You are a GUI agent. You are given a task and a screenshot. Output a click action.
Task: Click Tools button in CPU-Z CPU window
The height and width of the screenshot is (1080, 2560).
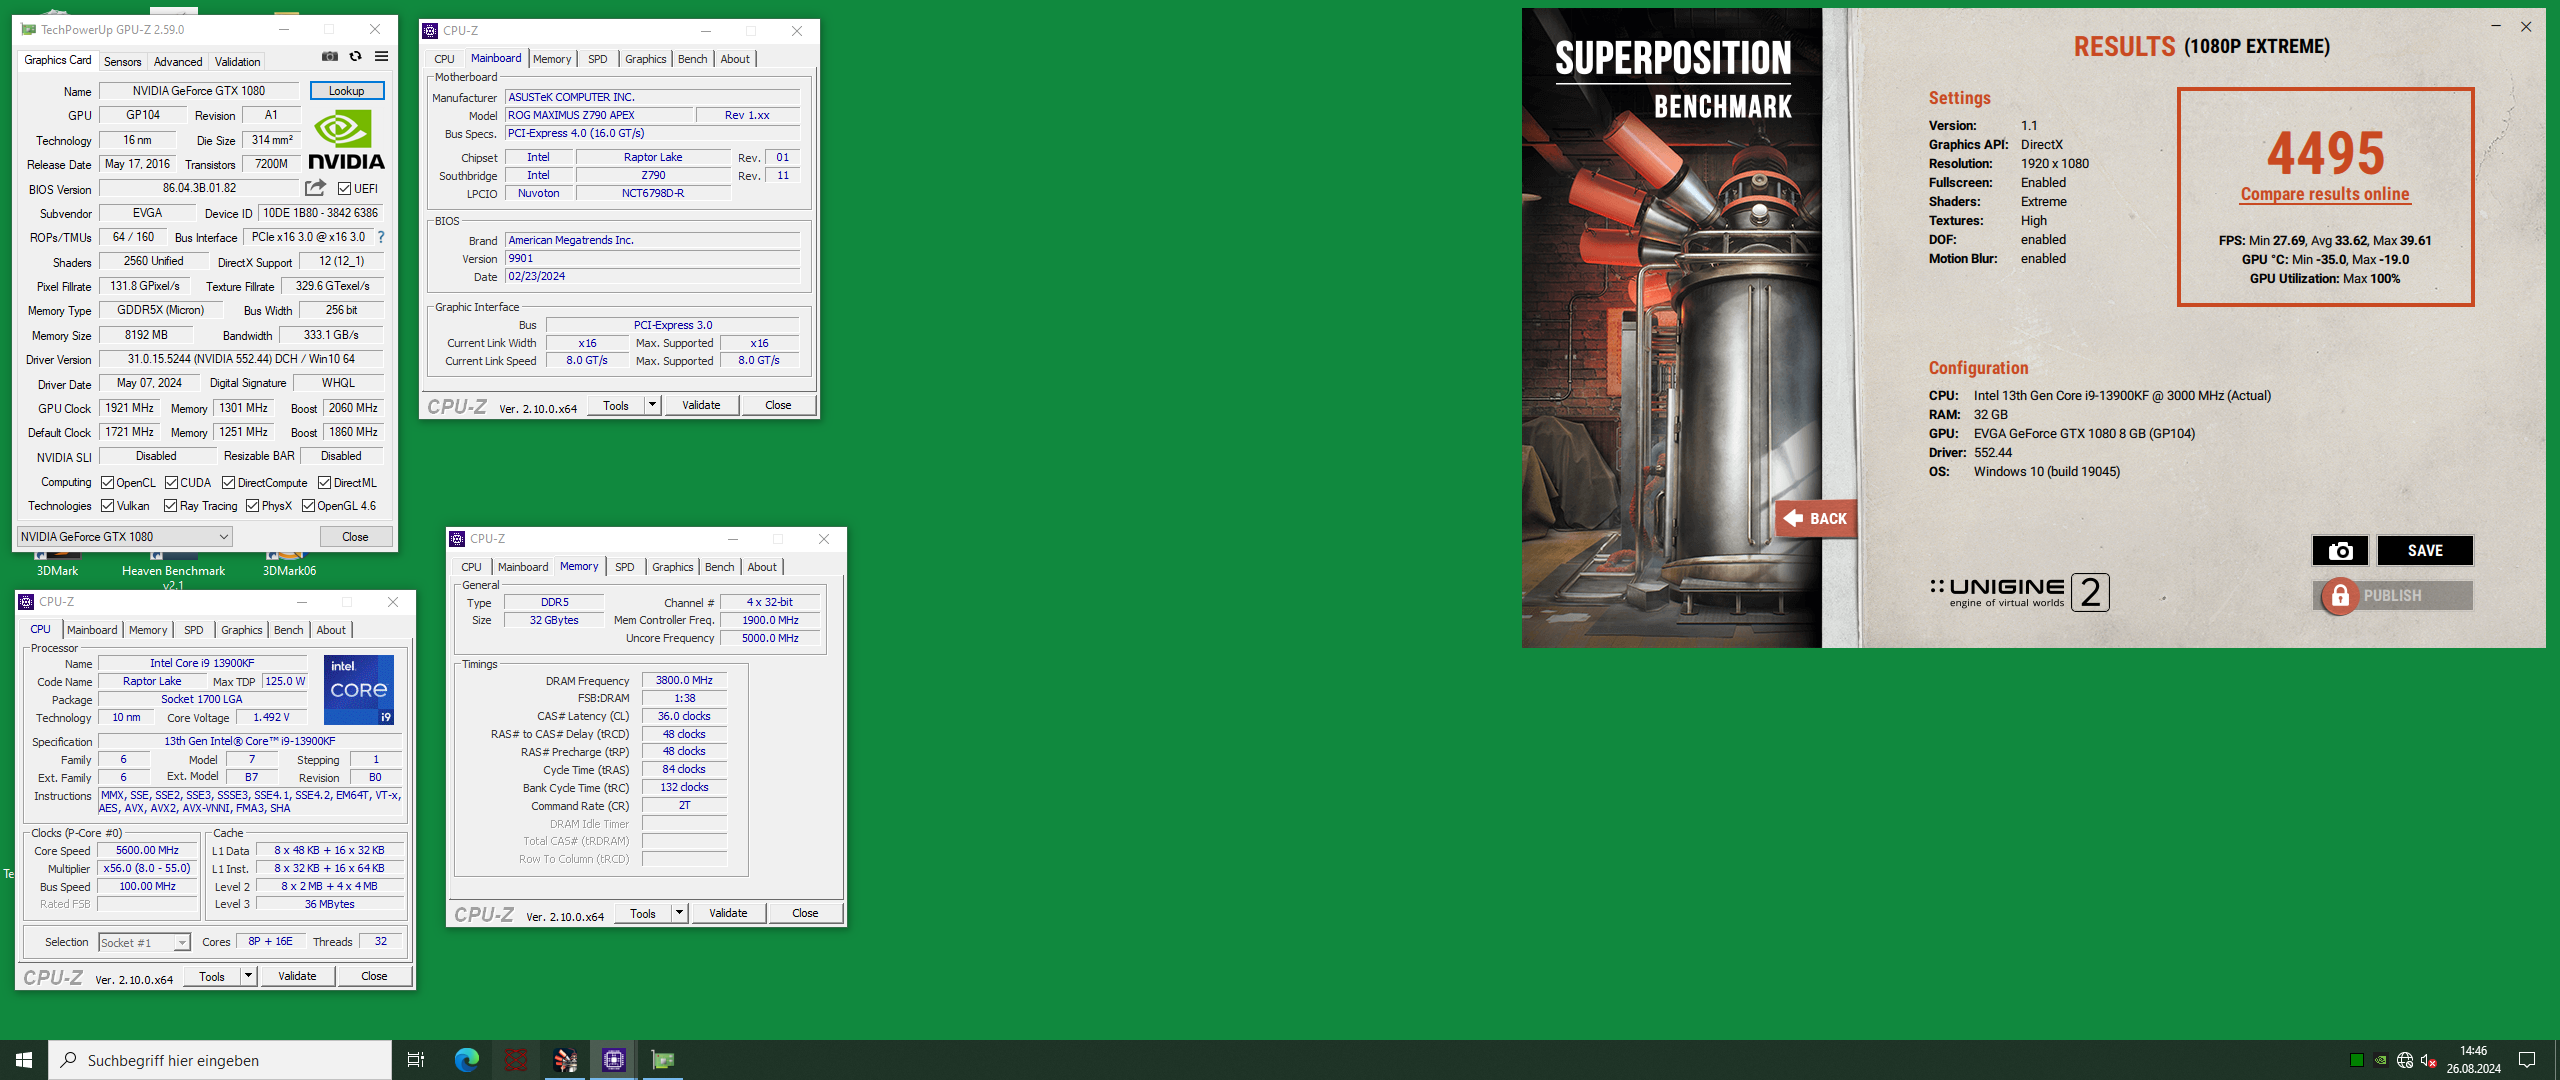[212, 976]
